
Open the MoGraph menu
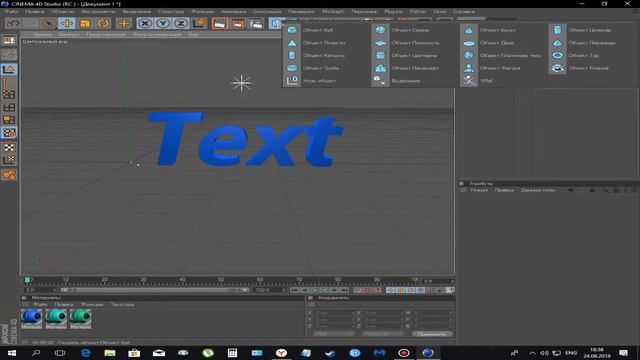pos(333,11)
